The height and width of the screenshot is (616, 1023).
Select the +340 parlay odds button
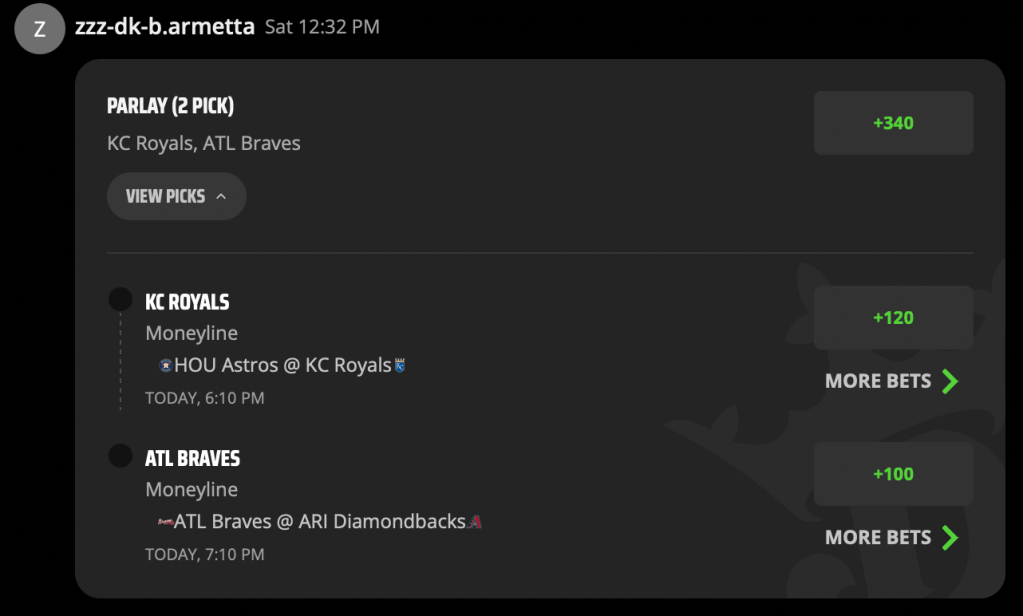[893, 123]
